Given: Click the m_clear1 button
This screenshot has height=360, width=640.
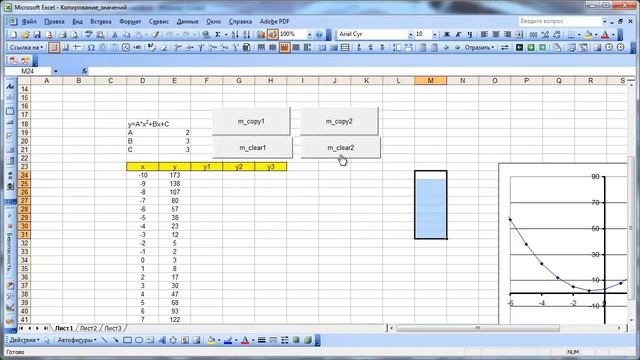Looking at the screenshot, I should click(252, 147).
